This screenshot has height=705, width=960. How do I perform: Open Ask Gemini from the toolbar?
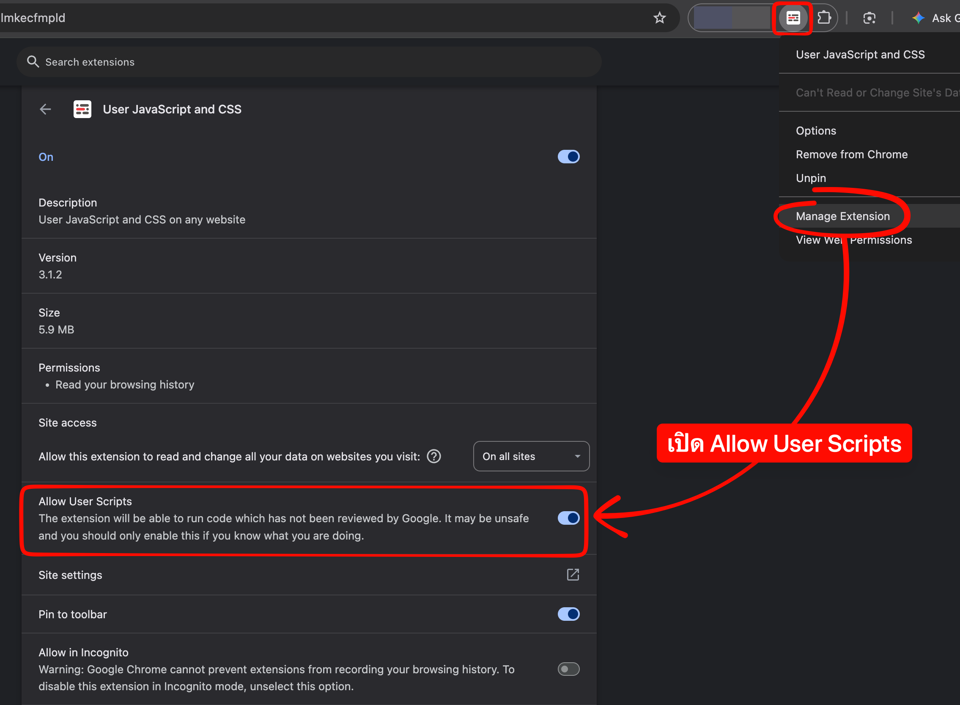[935, 18]
